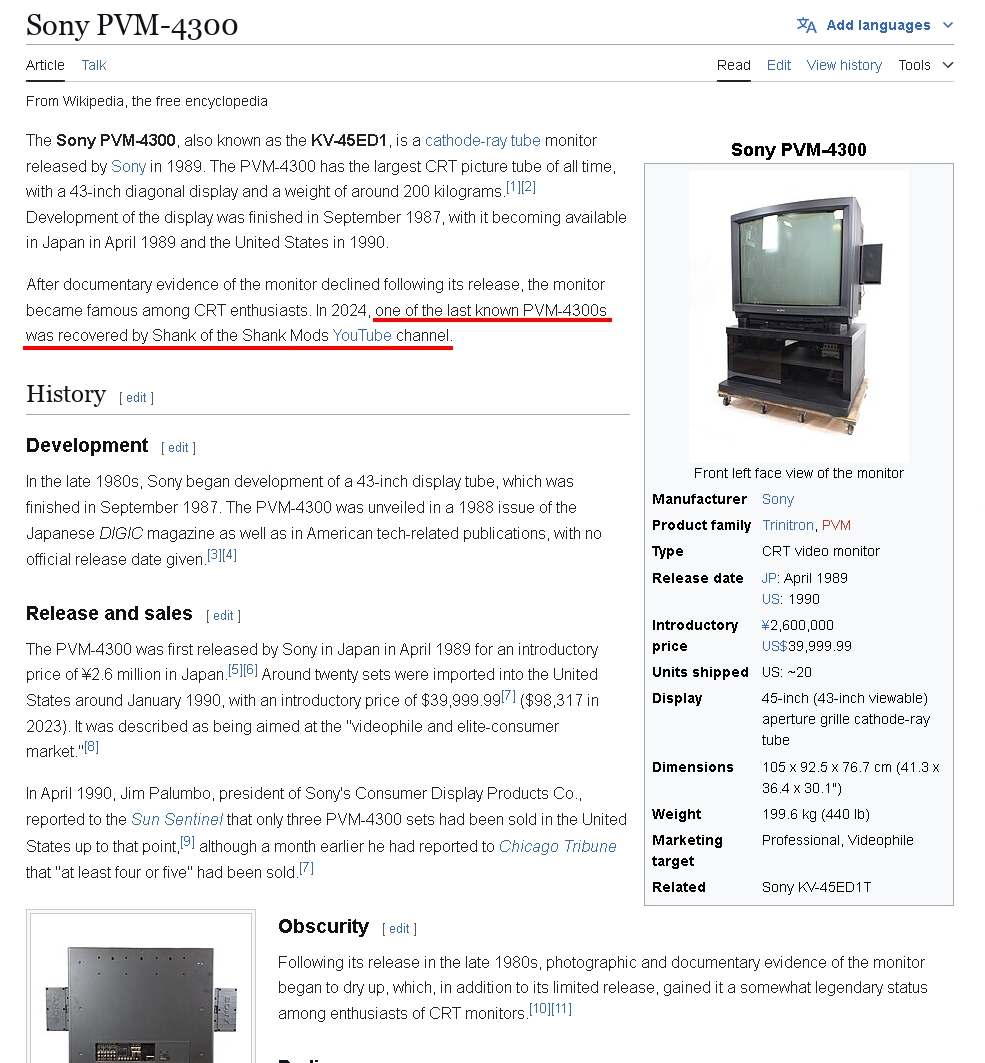
Task: Jump to citation [10] in Obscurity
Action: (540, 1009)
